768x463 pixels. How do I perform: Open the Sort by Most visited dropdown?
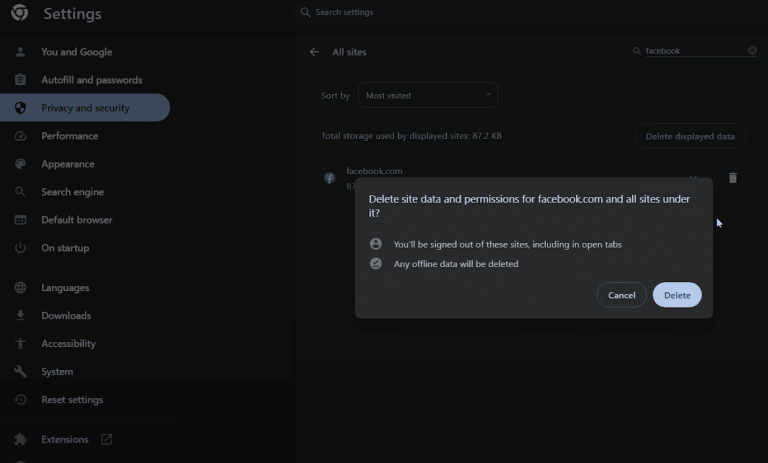(x=428, y=95)
